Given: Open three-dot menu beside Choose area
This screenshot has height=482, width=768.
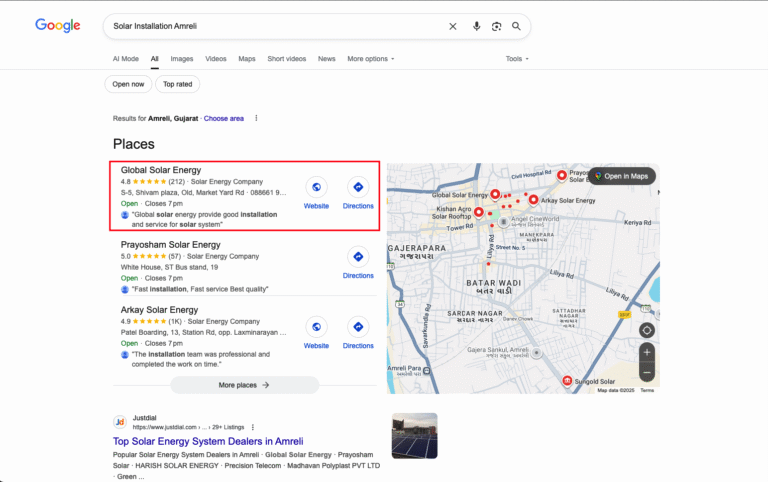Looking at the screenshot, I should pos(256,118).
